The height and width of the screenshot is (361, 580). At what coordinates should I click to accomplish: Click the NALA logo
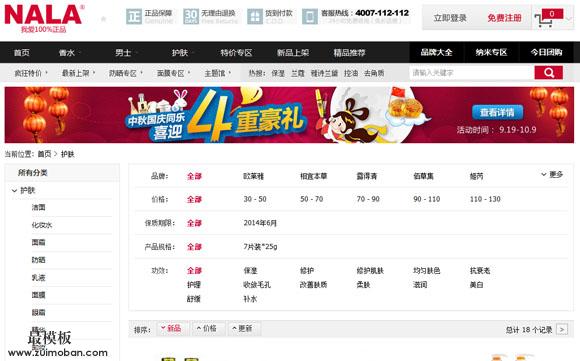(43, 18)
